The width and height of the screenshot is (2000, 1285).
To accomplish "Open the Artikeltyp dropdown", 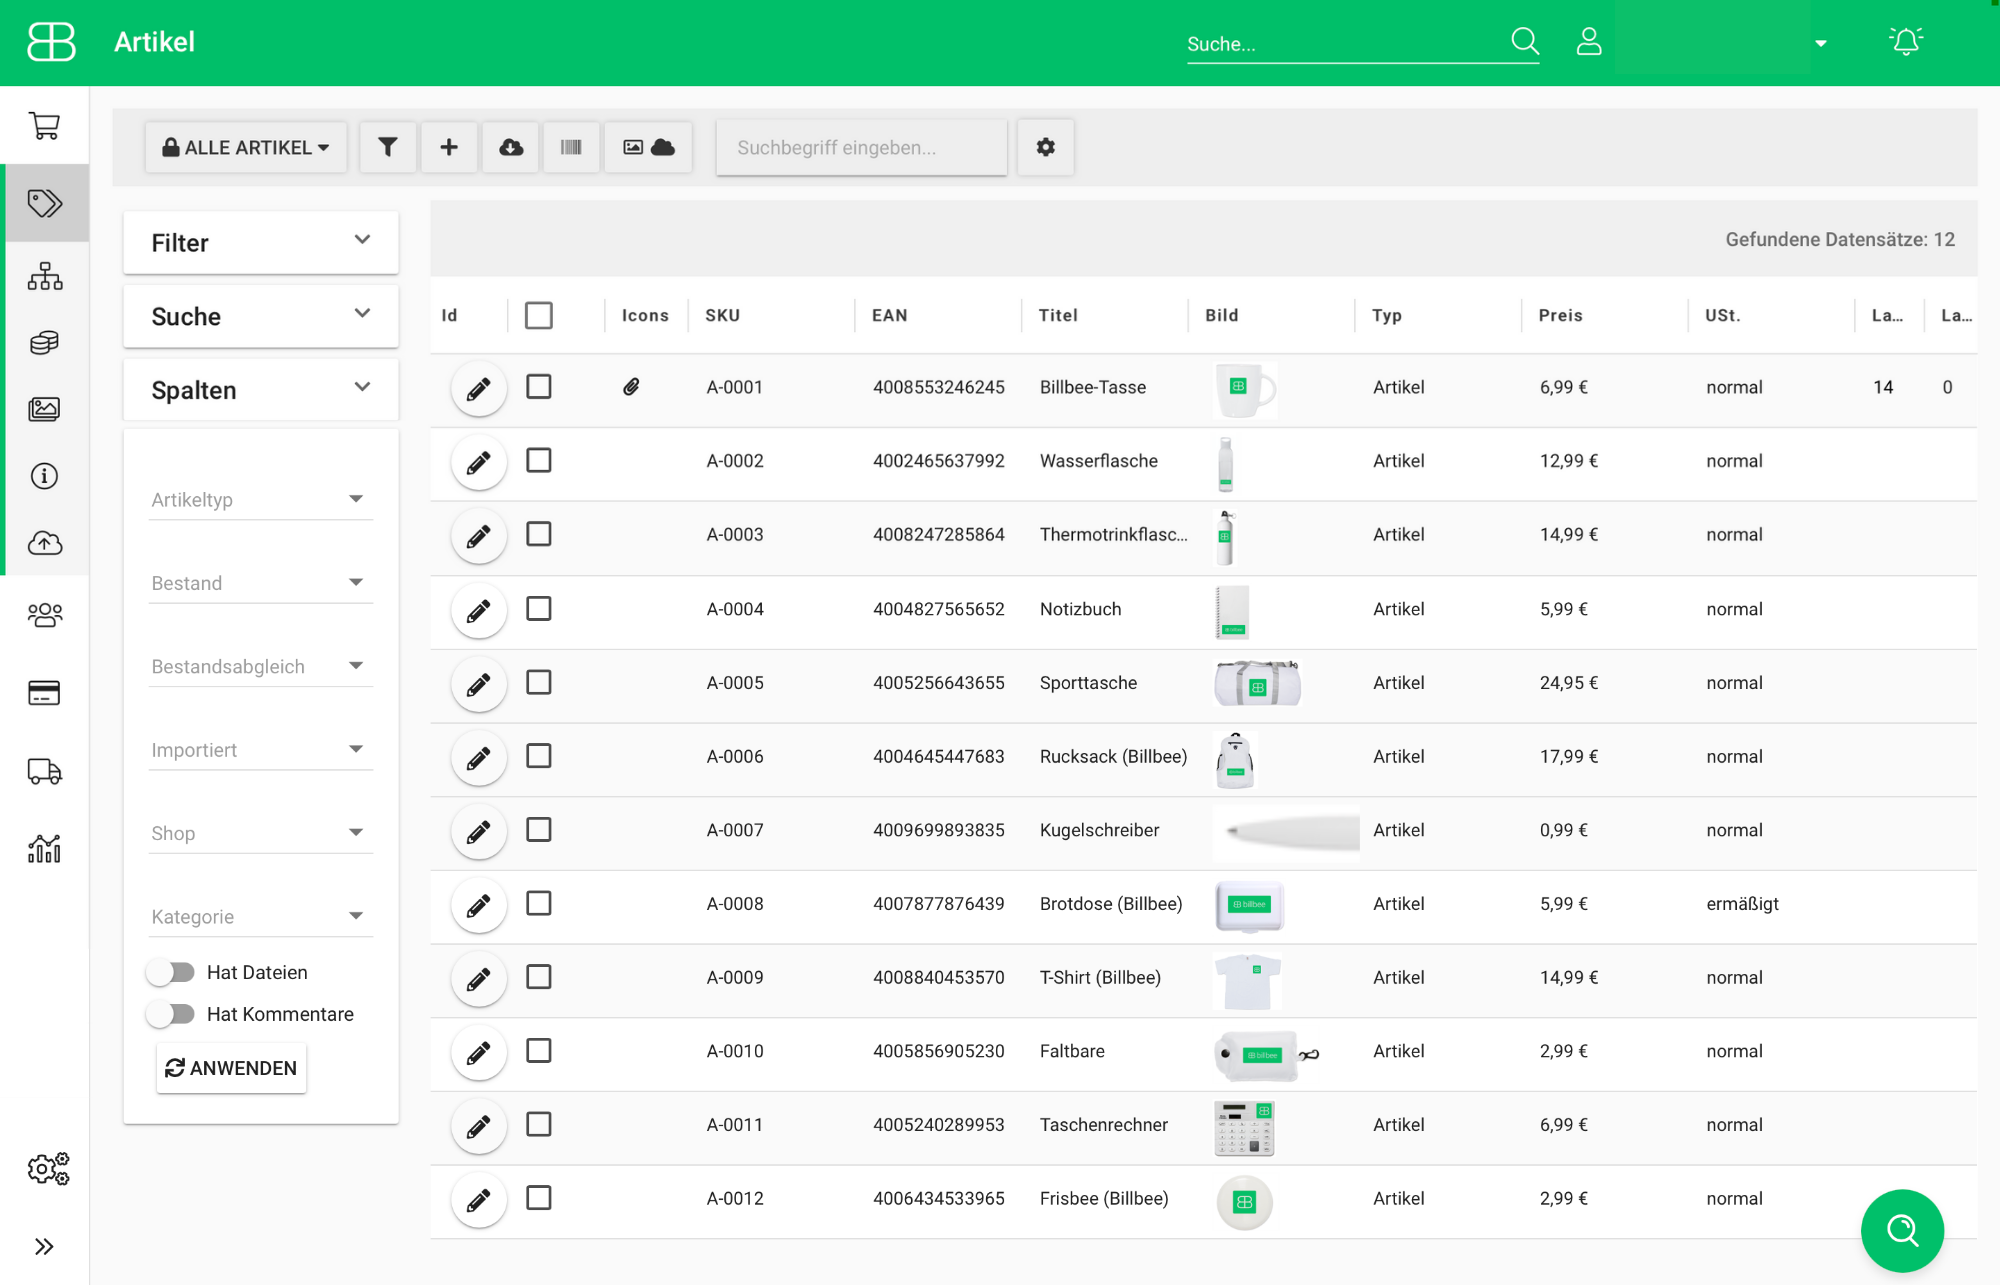I will [x=260, y=499].
